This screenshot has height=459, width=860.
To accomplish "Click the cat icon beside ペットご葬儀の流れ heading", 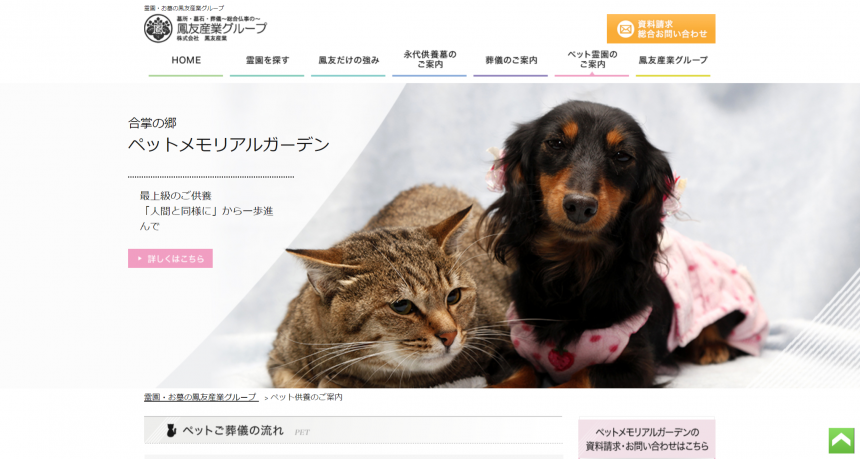I will (x=171, y=430).
